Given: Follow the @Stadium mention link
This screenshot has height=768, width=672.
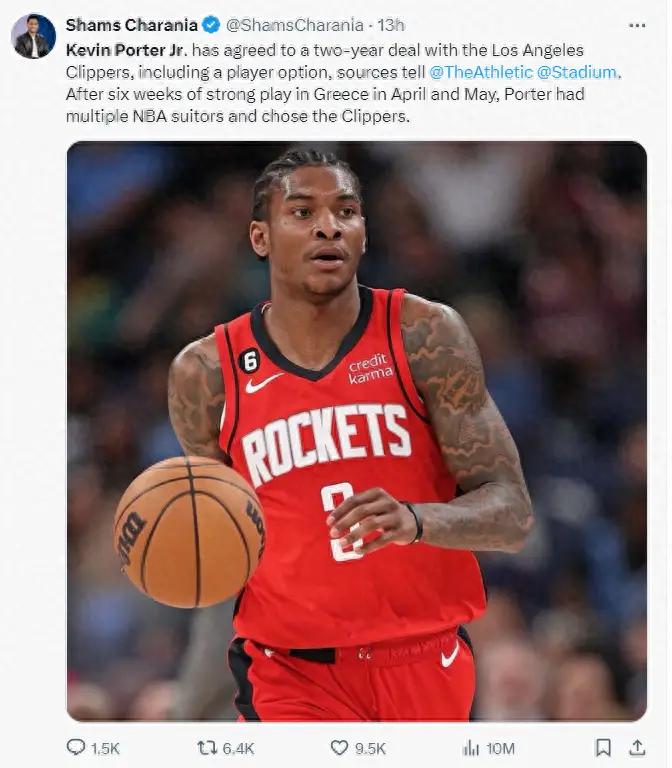Looking at the screenshot, I should (576, 72).
